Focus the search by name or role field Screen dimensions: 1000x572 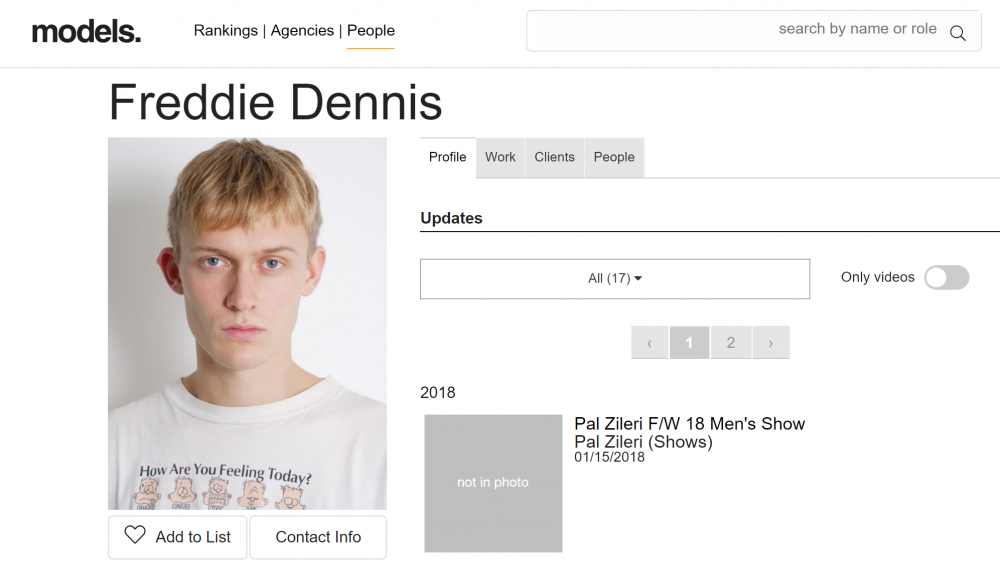pyautogui.click(x=753, y=31)
